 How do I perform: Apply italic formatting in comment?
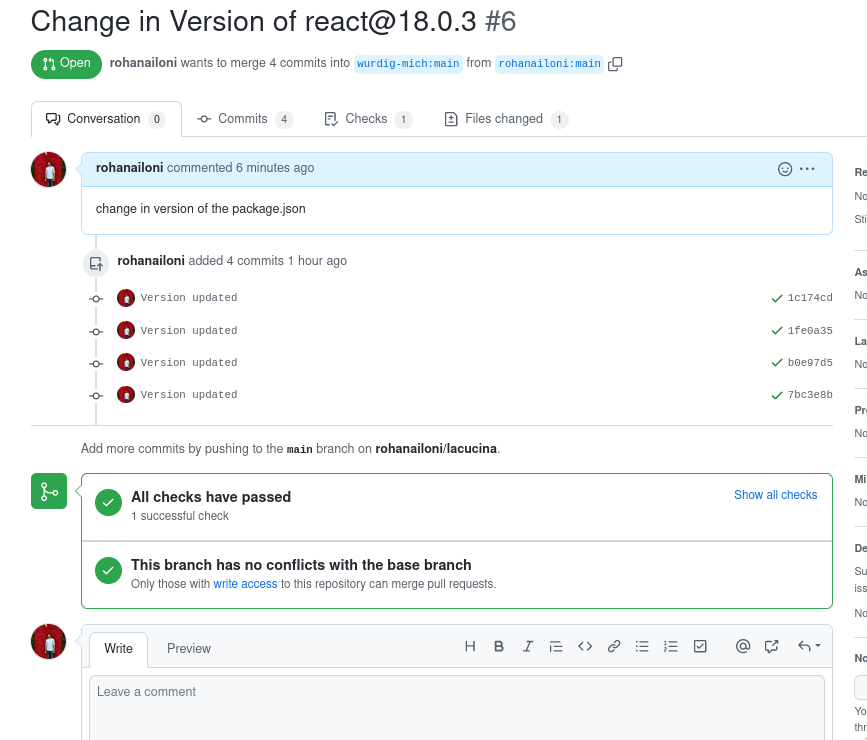(x=527, y=646)
